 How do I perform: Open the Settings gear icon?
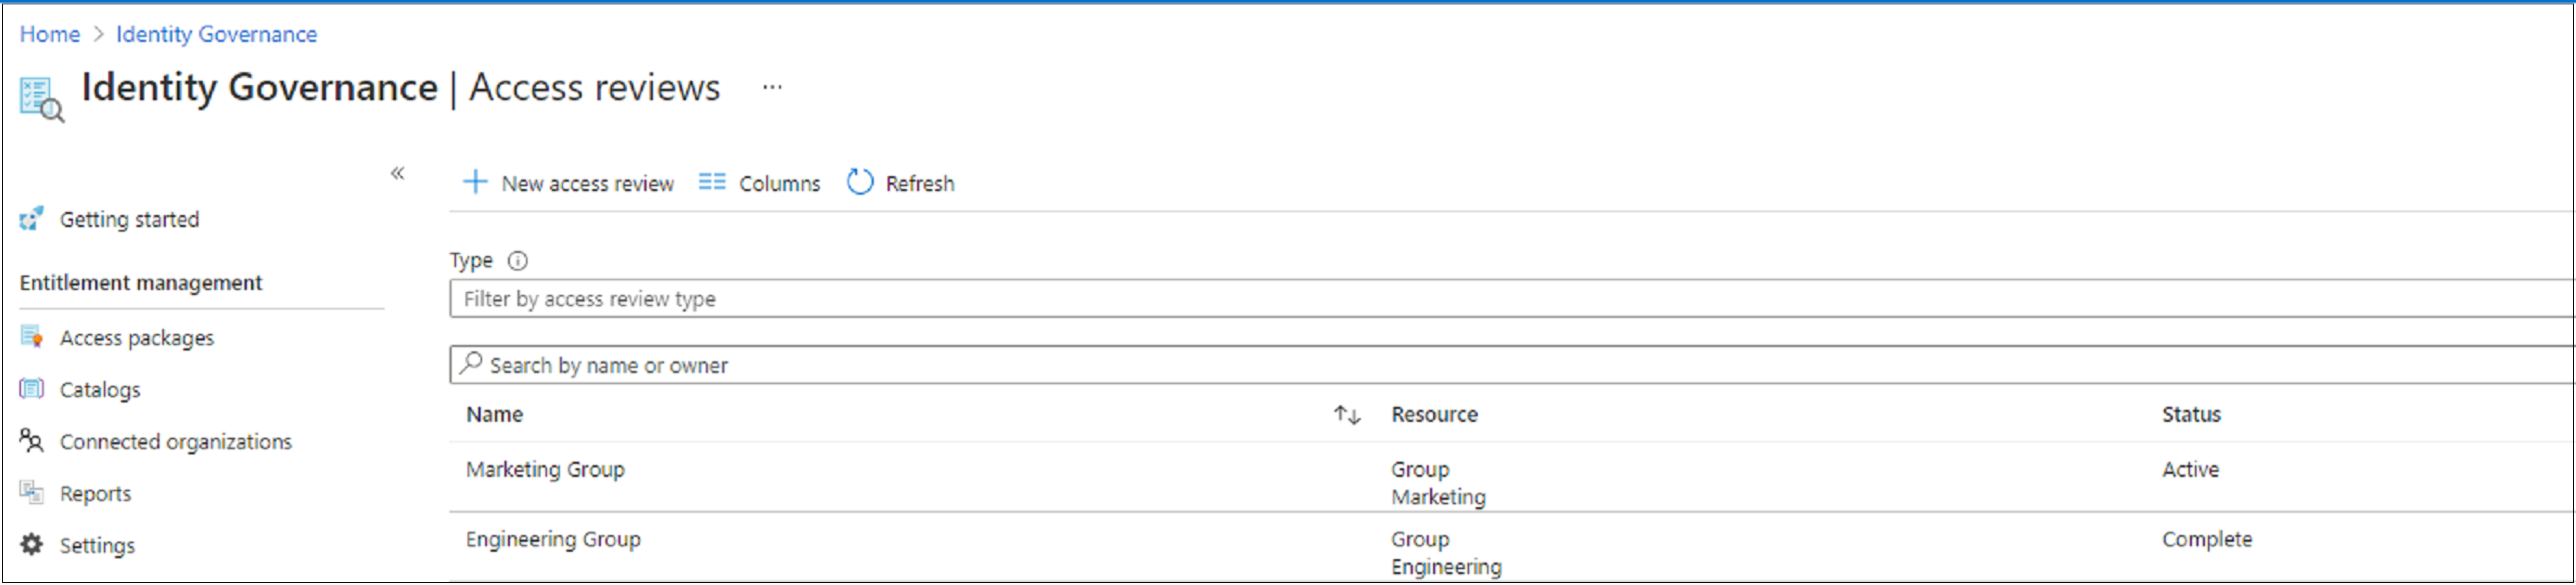click(32, 545)
